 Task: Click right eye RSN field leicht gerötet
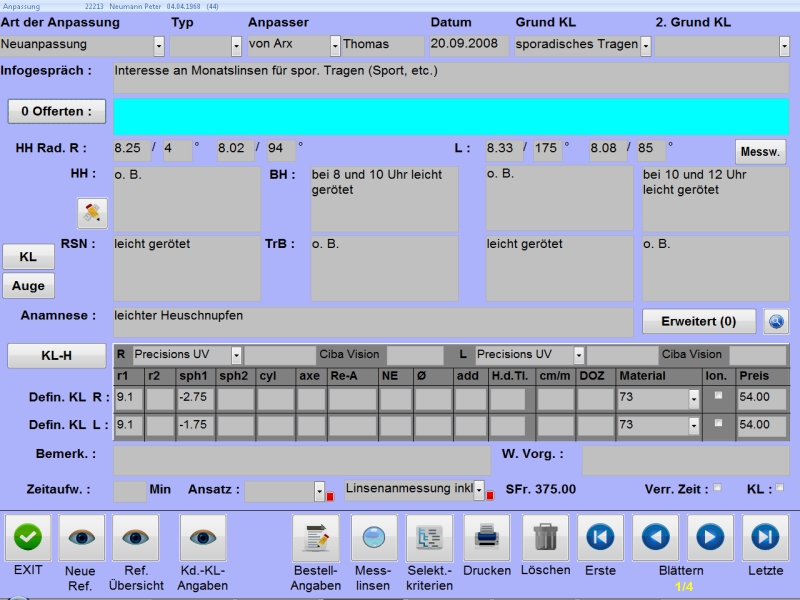coord(187,268)
